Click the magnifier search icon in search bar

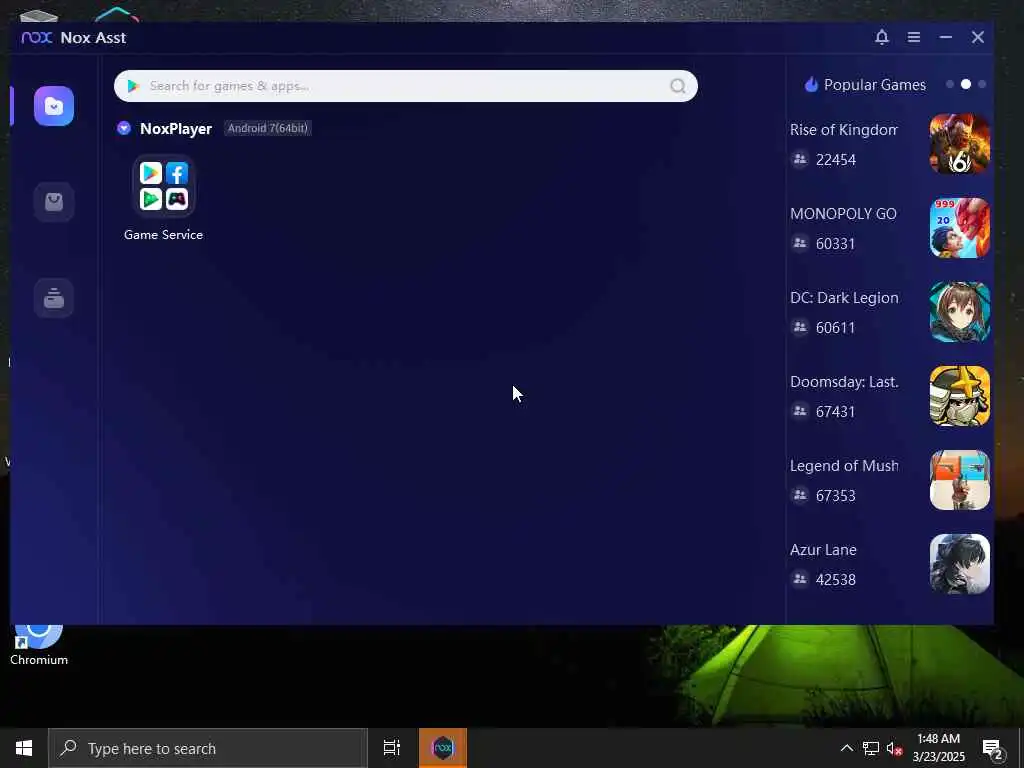point(678,86)
